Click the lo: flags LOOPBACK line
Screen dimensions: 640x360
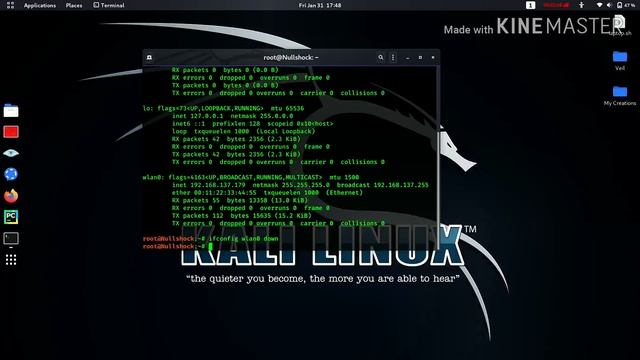pos(223,108)
